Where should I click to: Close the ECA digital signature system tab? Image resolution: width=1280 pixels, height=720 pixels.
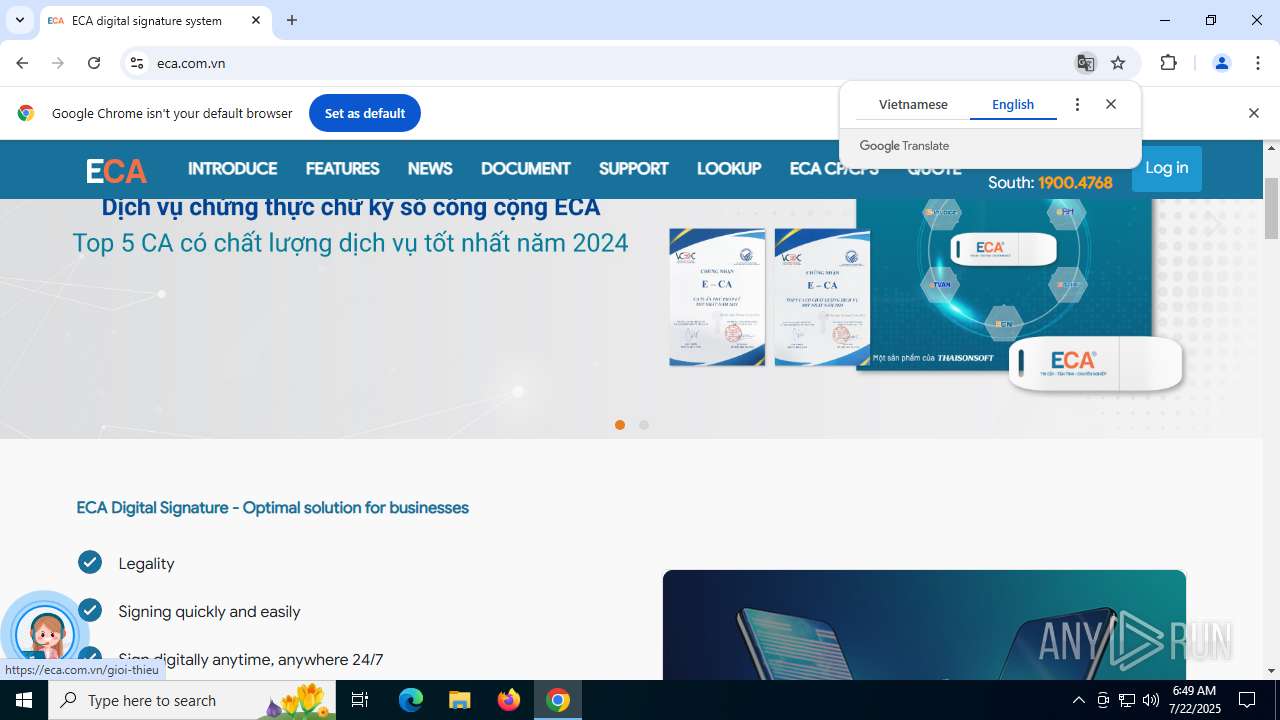click(256, 20)
